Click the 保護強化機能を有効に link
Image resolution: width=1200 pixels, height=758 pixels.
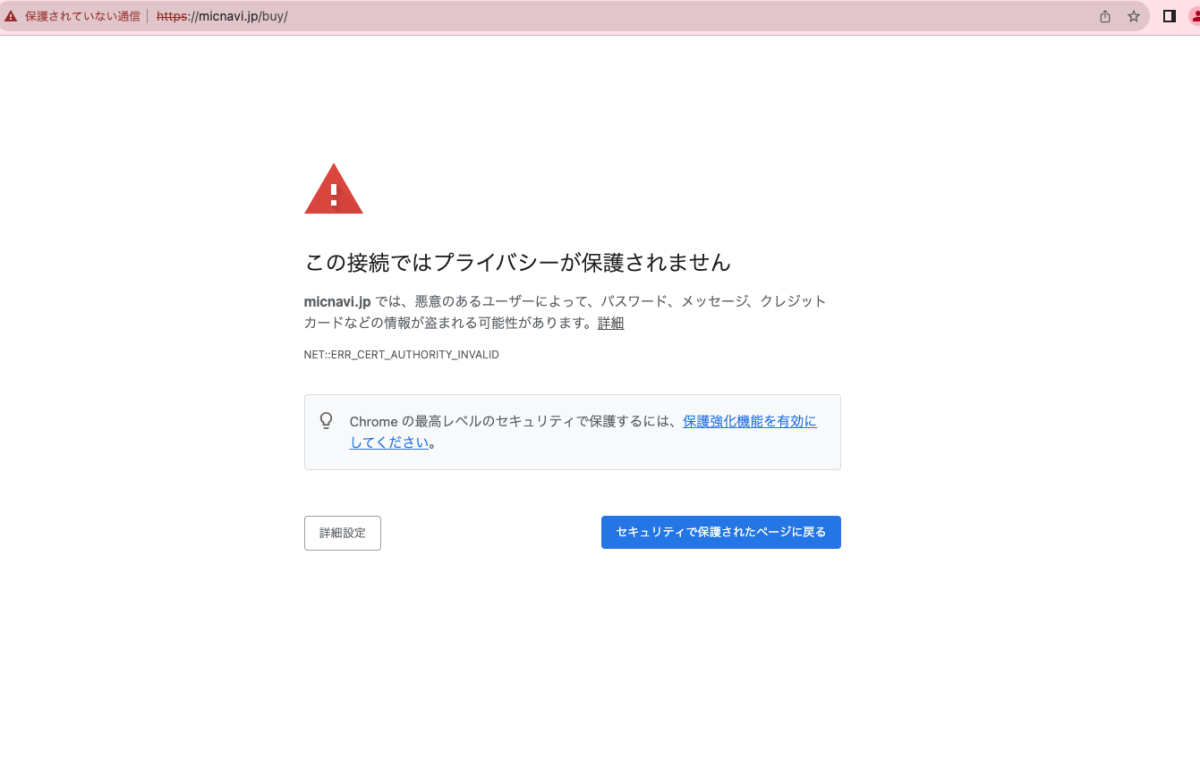click(749, 422)
